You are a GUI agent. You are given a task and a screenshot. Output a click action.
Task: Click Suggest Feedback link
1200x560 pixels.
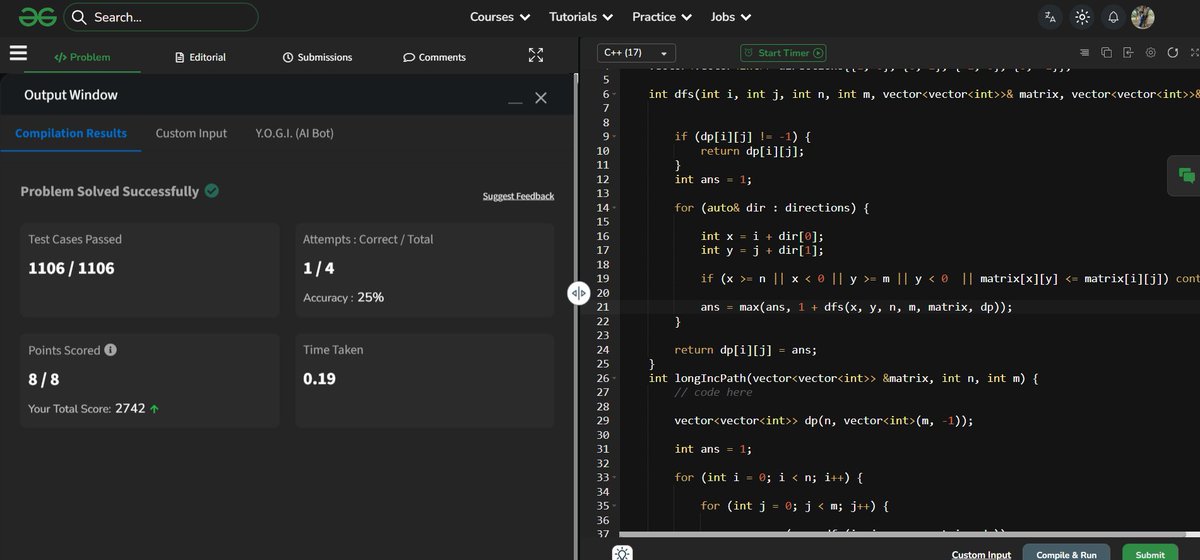[x=518, y=196]
